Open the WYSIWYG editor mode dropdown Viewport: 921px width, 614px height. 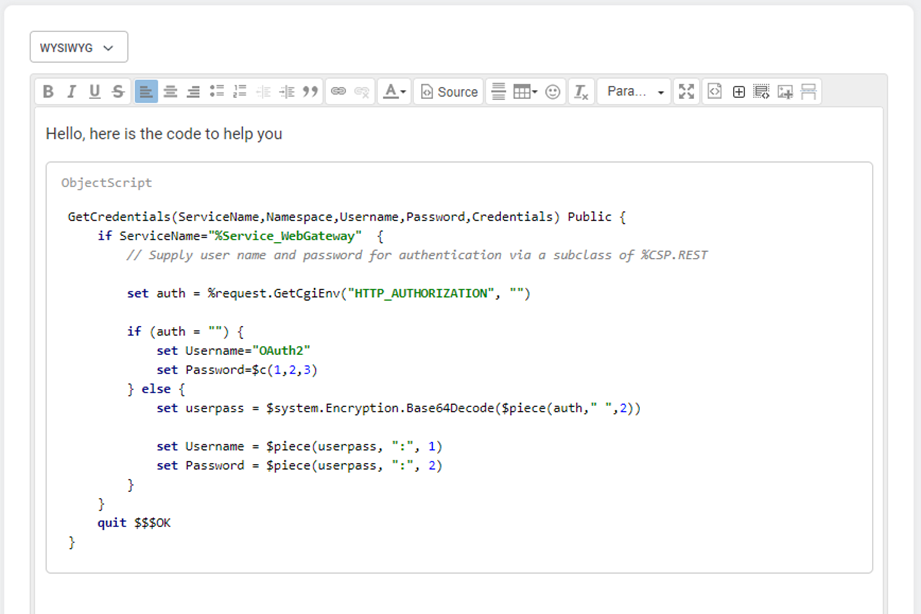78,47
